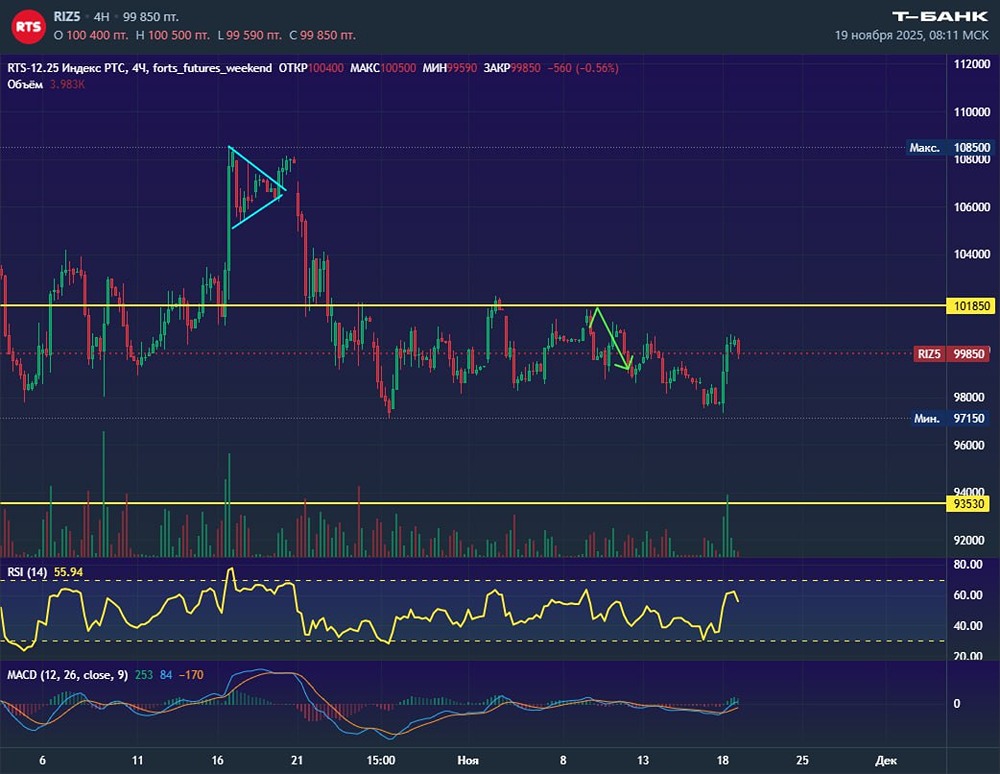The height and width of the screenshot is (774, 1000).
Task: Click the 'RSI (14)' indicator label
Action: tap(27, 572)
